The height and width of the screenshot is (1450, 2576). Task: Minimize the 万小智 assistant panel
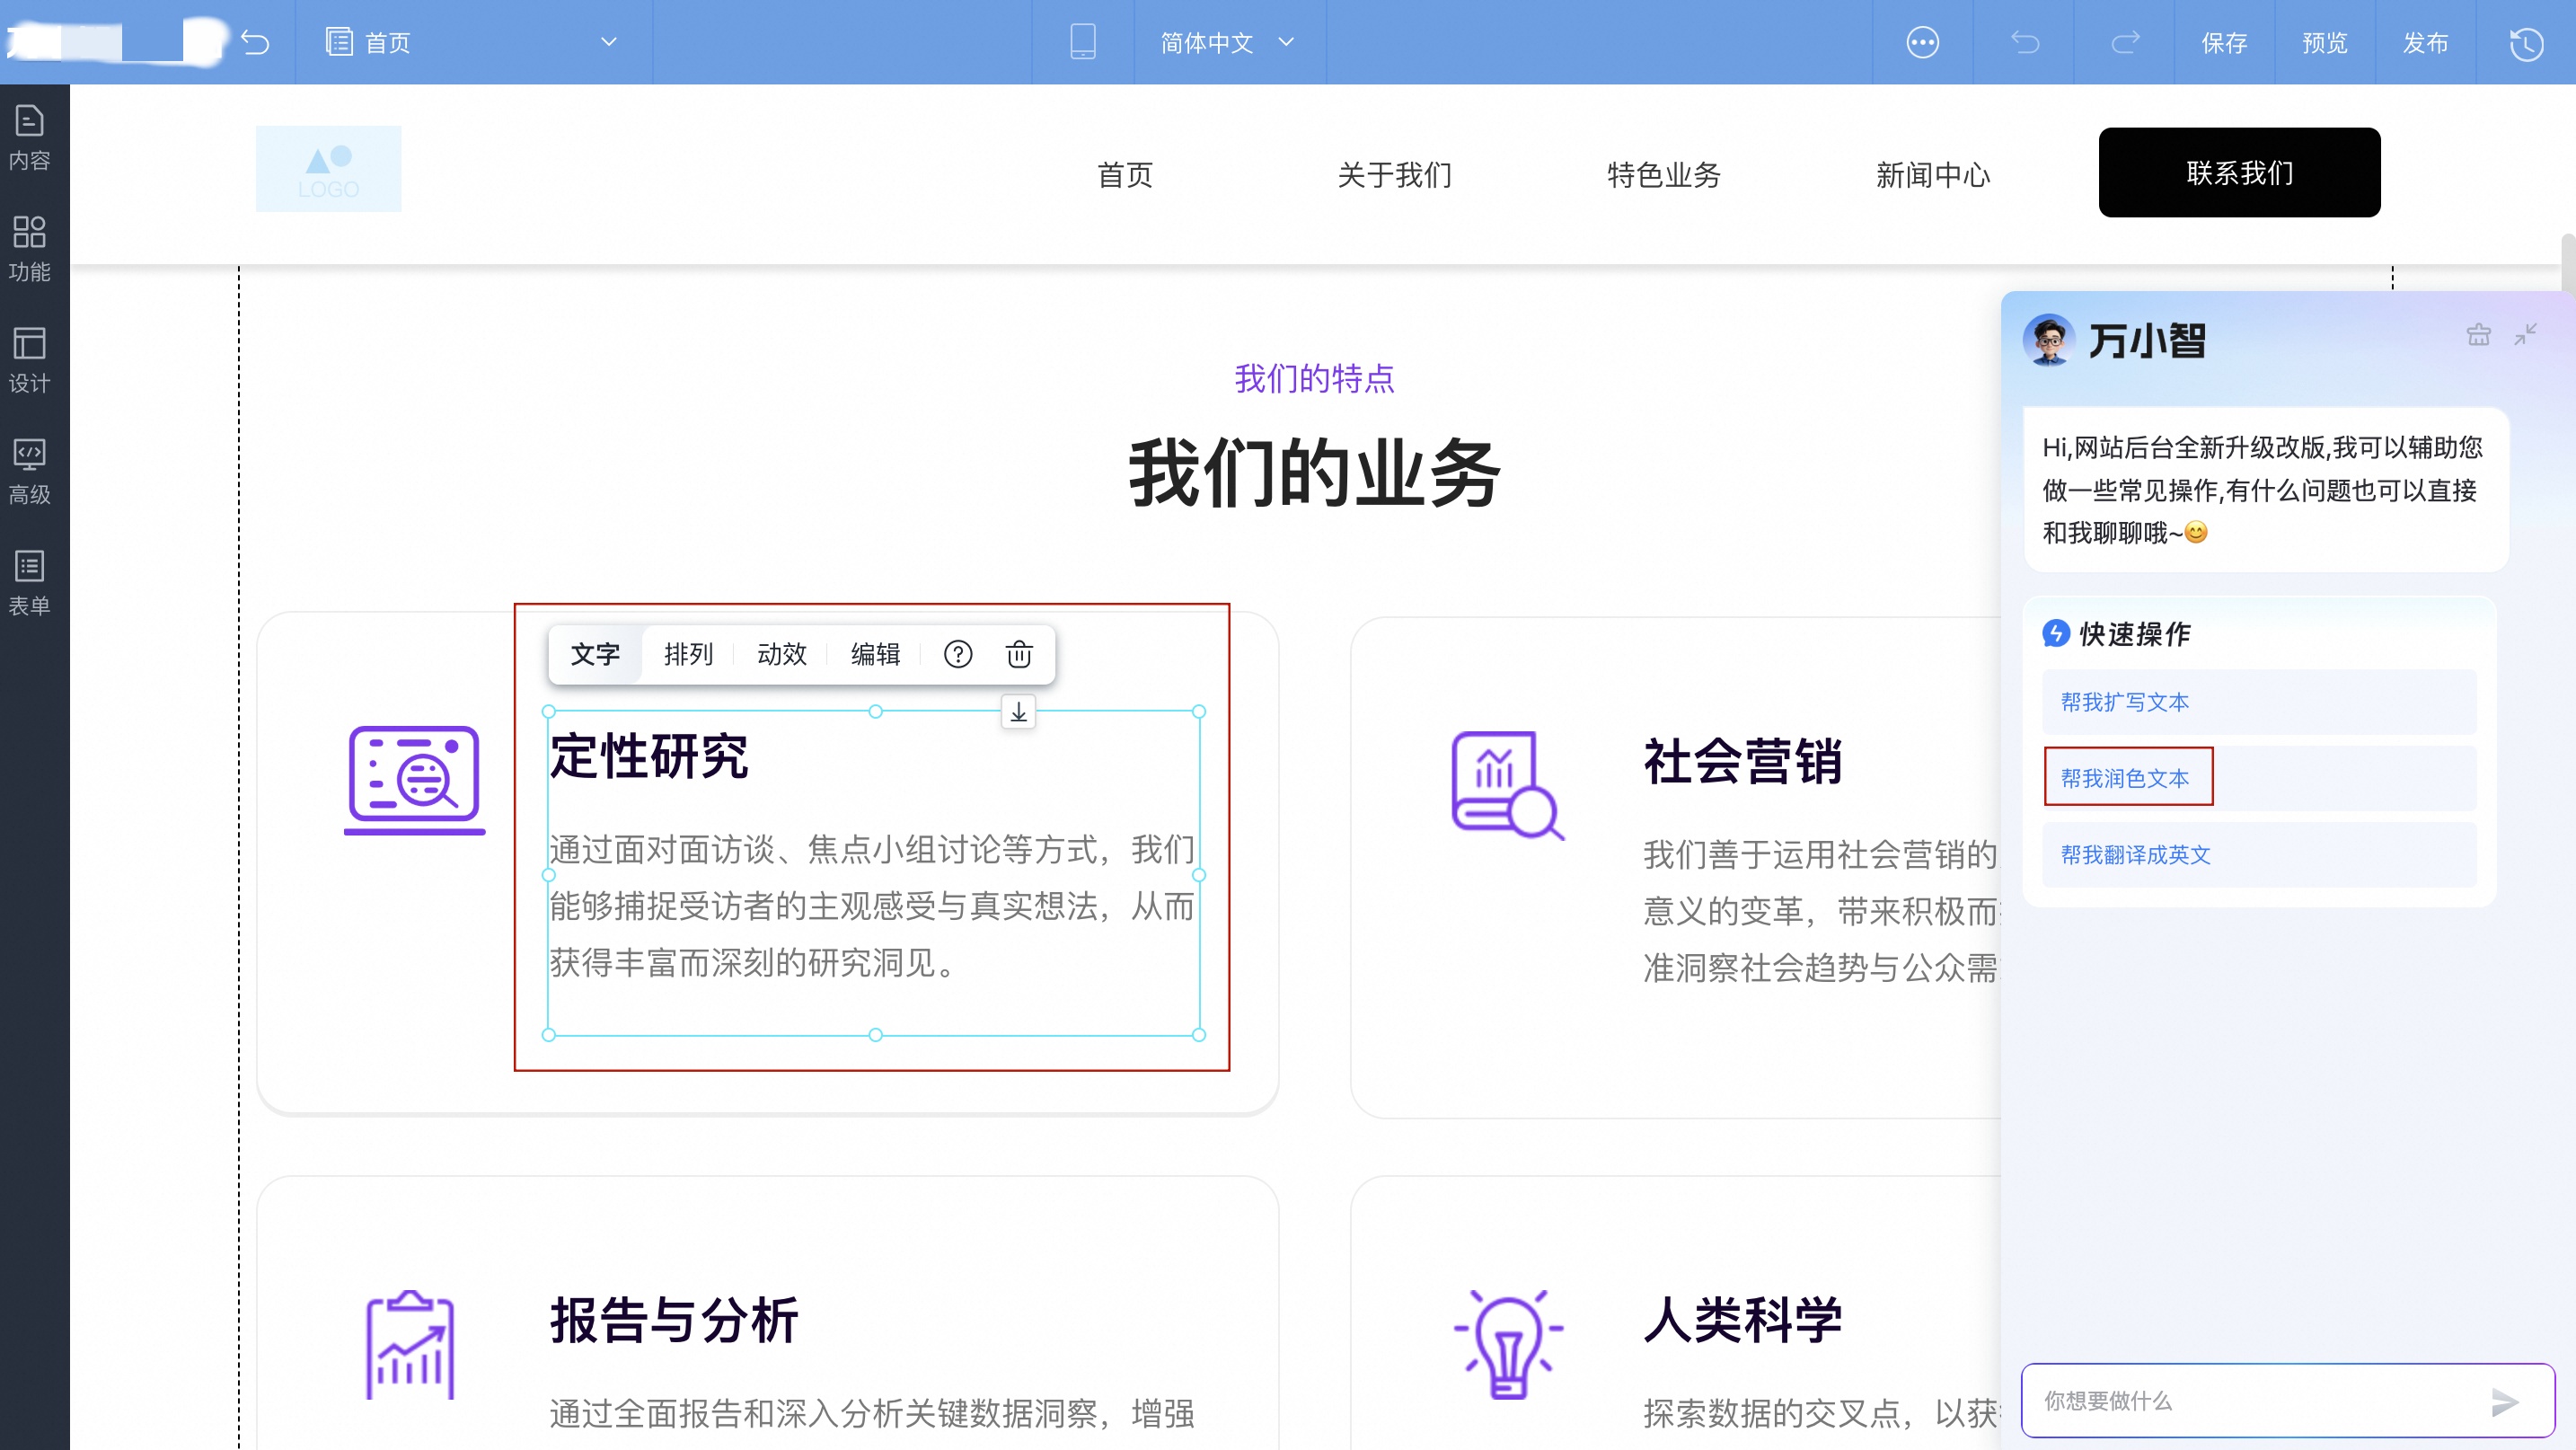click(2526, 335)
